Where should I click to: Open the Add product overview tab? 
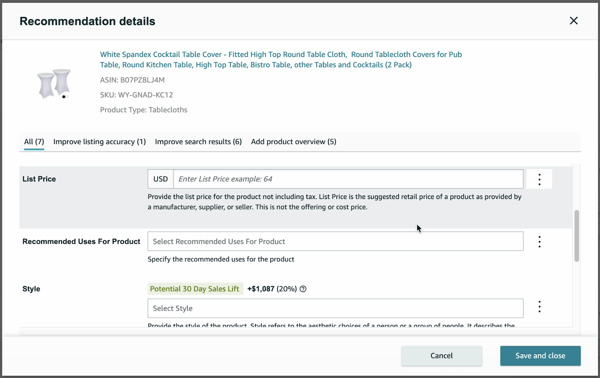click(293, 142)
